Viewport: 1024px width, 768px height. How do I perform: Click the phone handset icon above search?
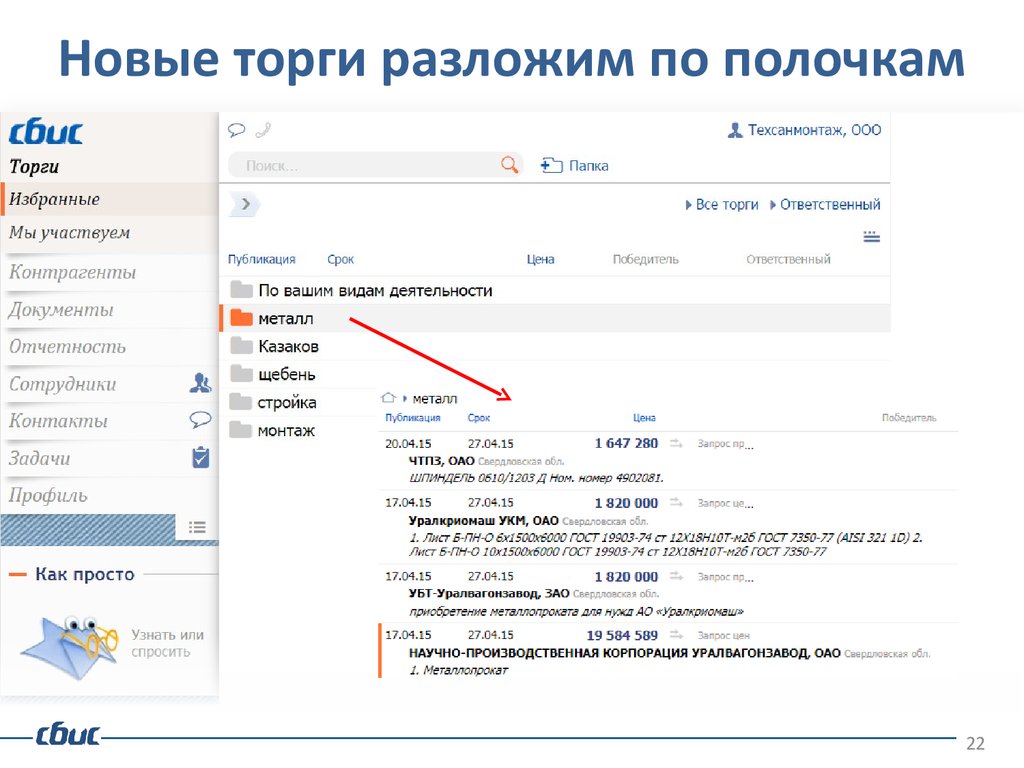(x=263, y=130)
